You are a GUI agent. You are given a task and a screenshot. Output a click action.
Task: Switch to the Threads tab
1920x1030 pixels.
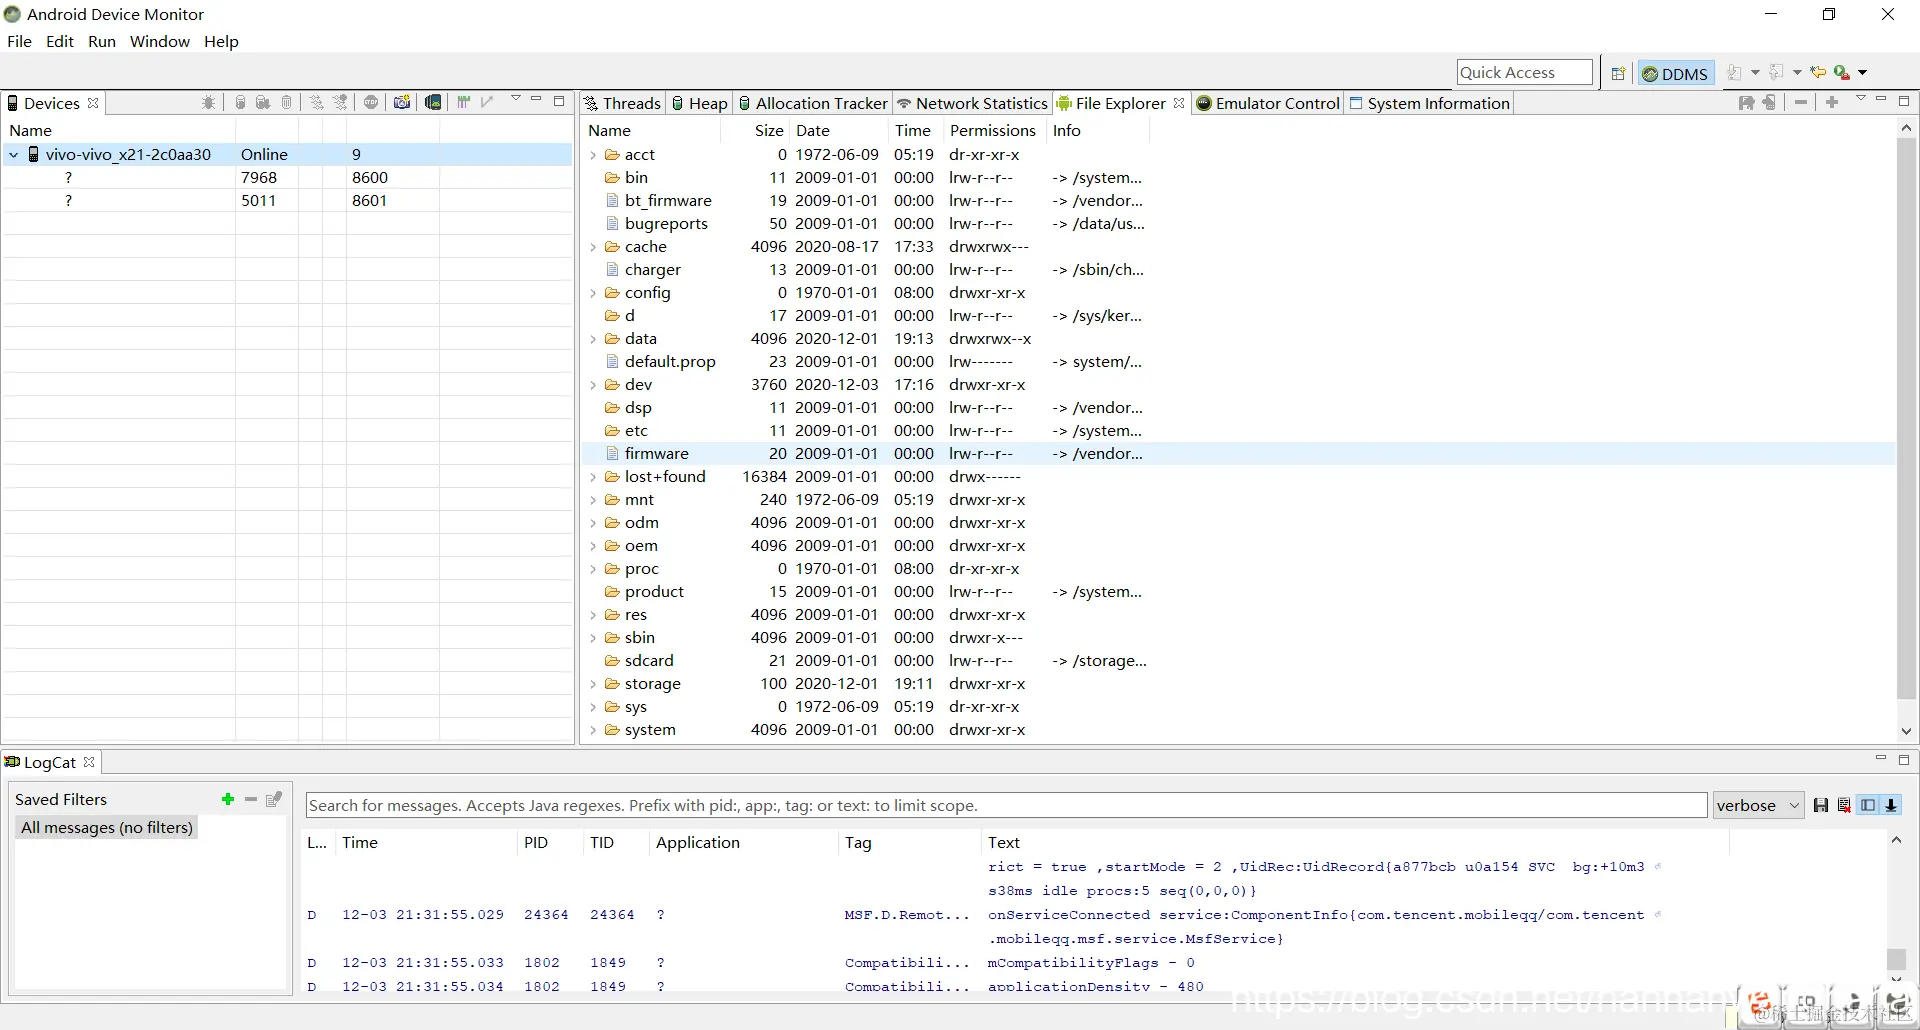[x=623, y=103]
